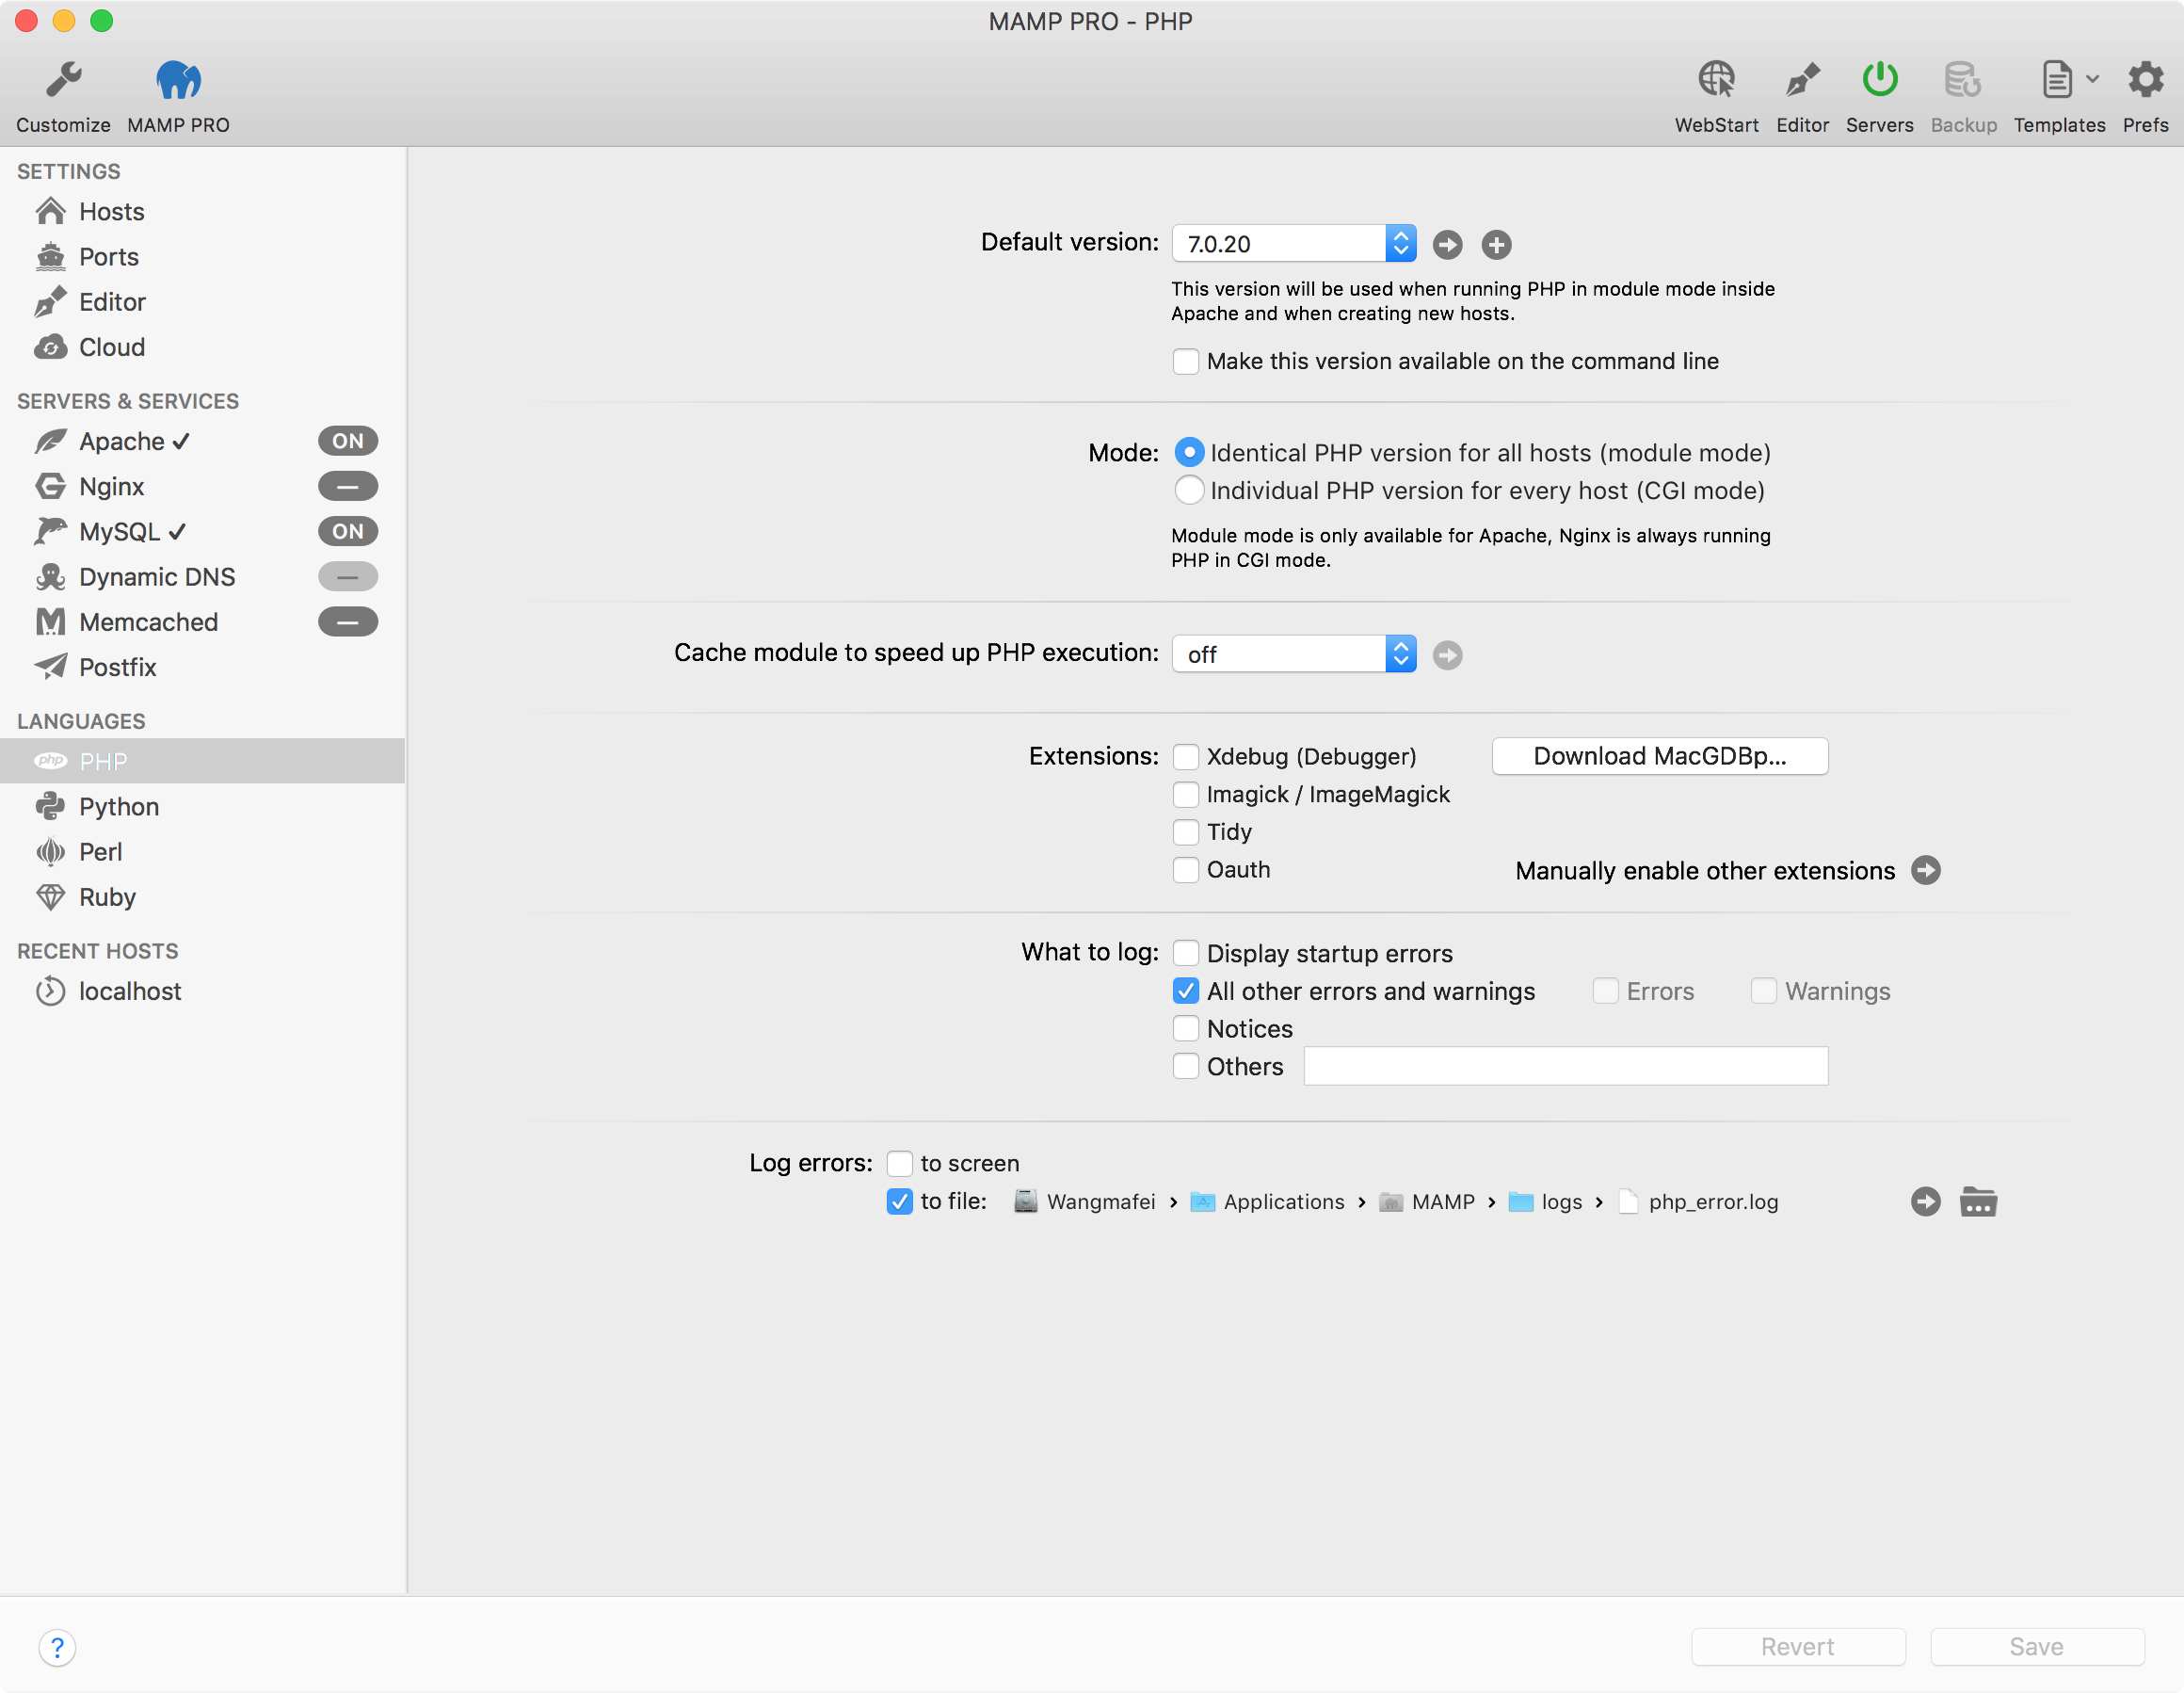Click arrow icon beside cache module dropdown
Viewport: 2184px width, 1693px height.
pyautogui.click(x=1447, y=655)
